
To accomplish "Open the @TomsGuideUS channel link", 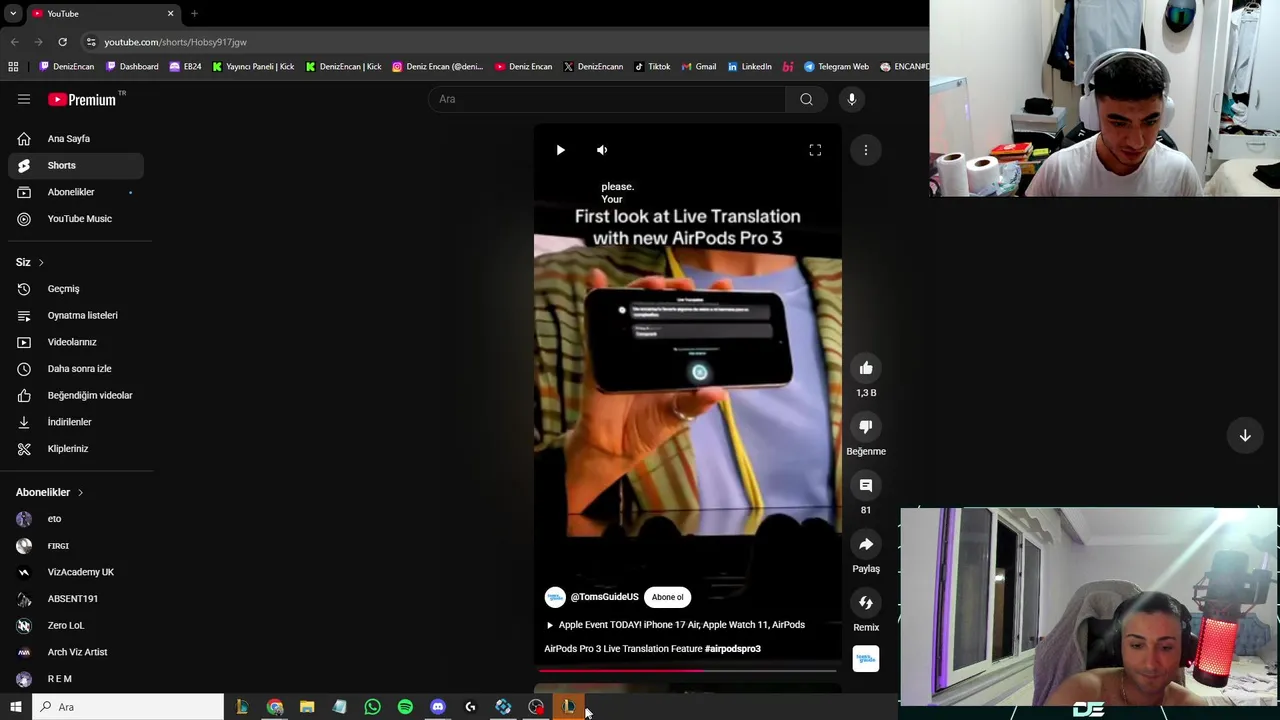I will pos(604,597).
